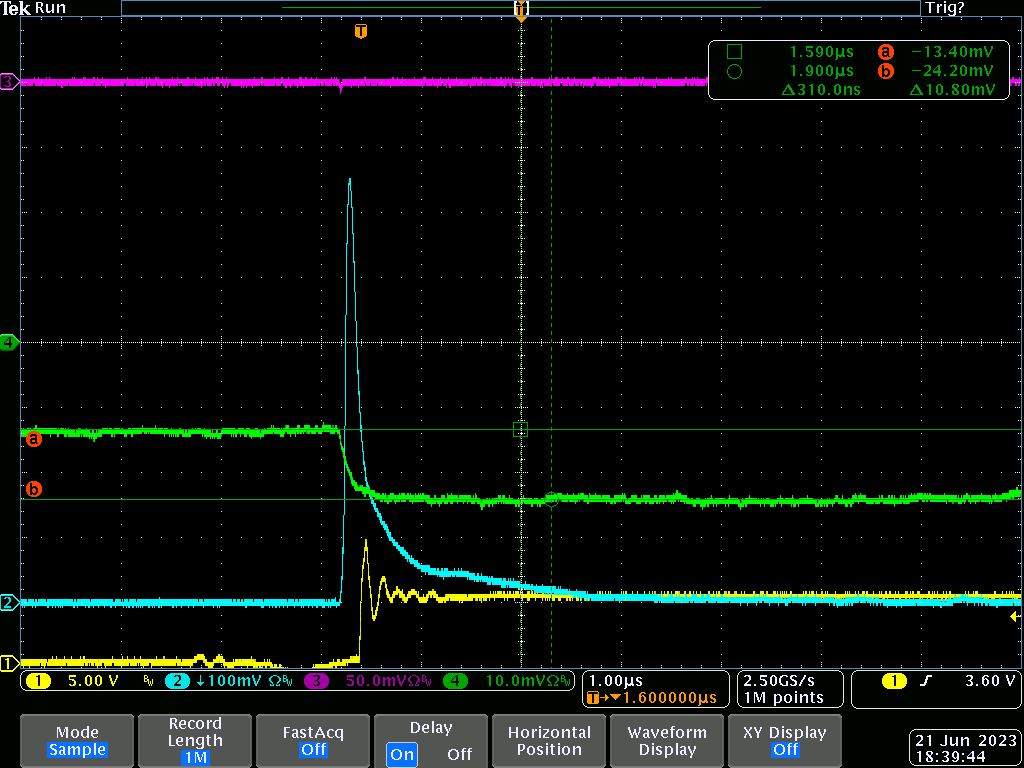The height and width of the screenshot is (768, 1024).
Task: Click the yellow trigger level arrow
Action: pyautogui.click(x=1016, y=617)
